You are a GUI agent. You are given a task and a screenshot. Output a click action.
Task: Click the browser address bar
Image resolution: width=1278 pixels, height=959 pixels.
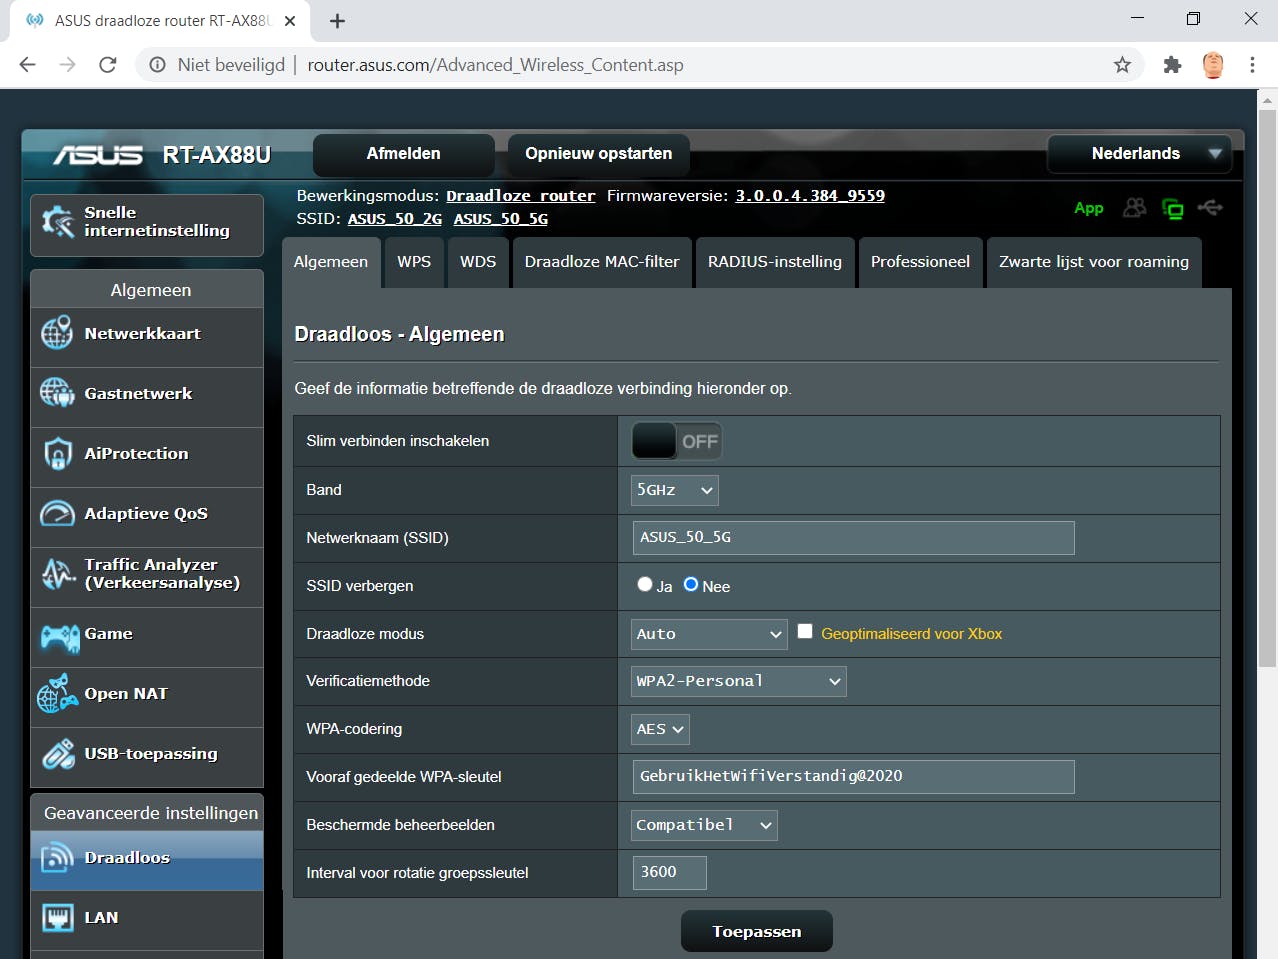pyautogui.click(x=640, y=65)
